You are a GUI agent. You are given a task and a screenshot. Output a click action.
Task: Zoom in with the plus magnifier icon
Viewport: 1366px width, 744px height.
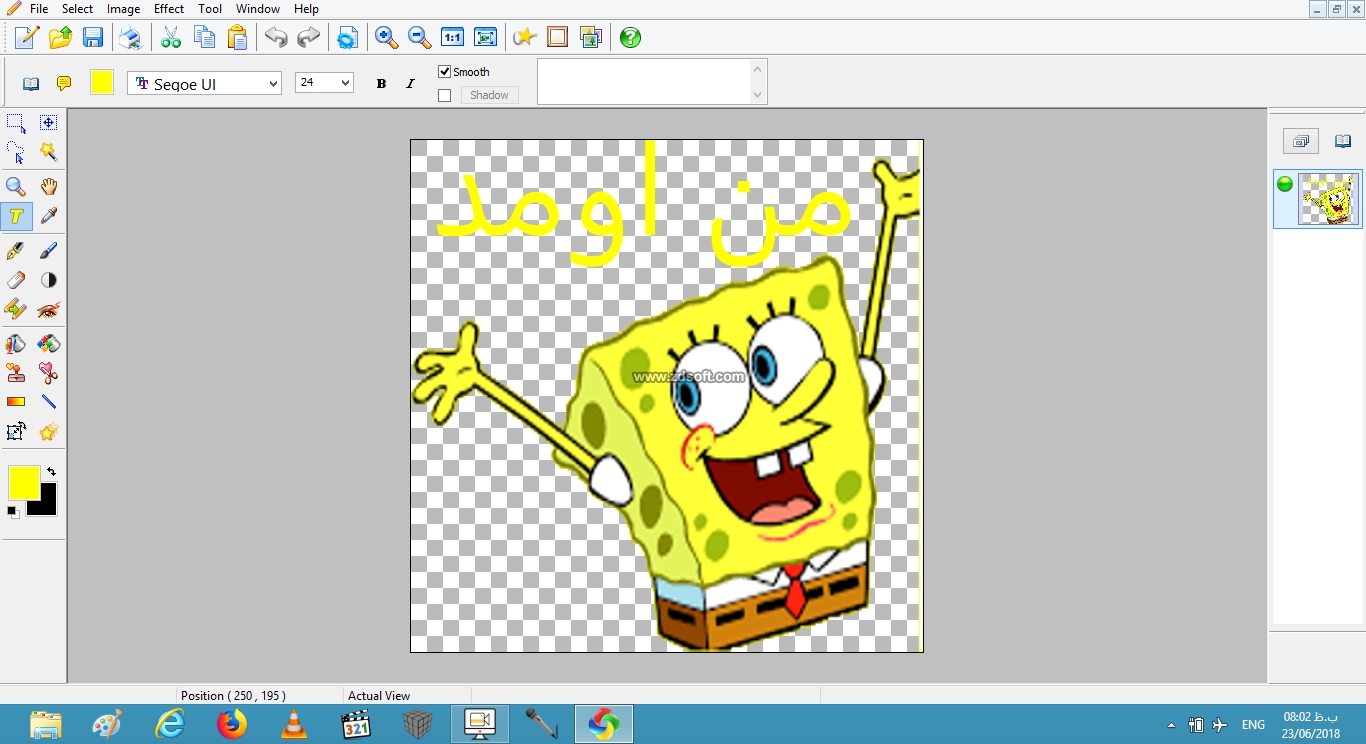coord(386,38)
